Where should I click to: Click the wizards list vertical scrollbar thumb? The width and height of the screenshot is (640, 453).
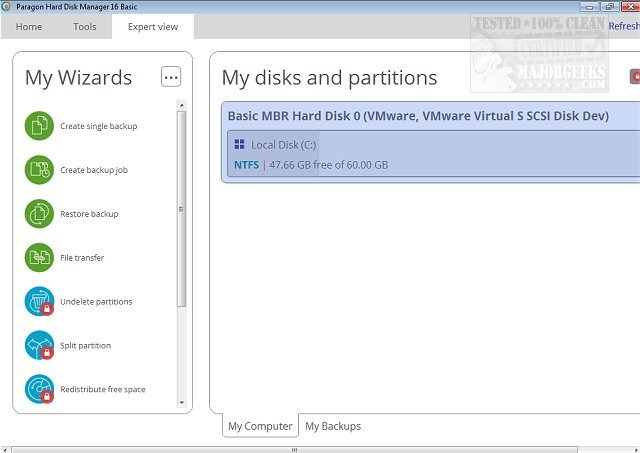182,209
